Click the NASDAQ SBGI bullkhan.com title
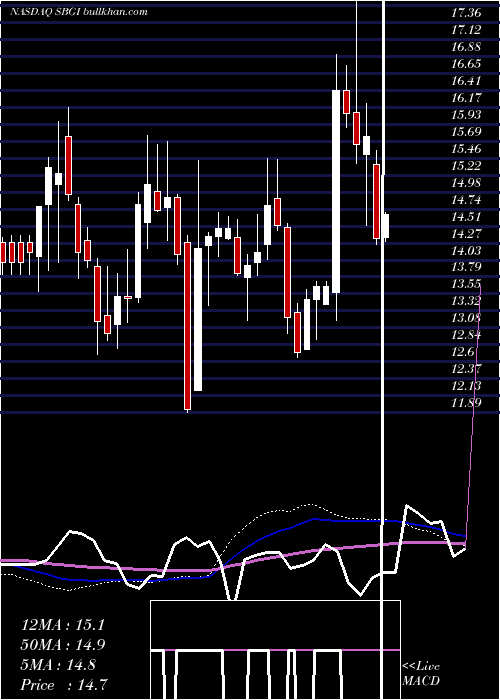Image resolution: width=500 pixels, height=700 pixels. point(79,11)
